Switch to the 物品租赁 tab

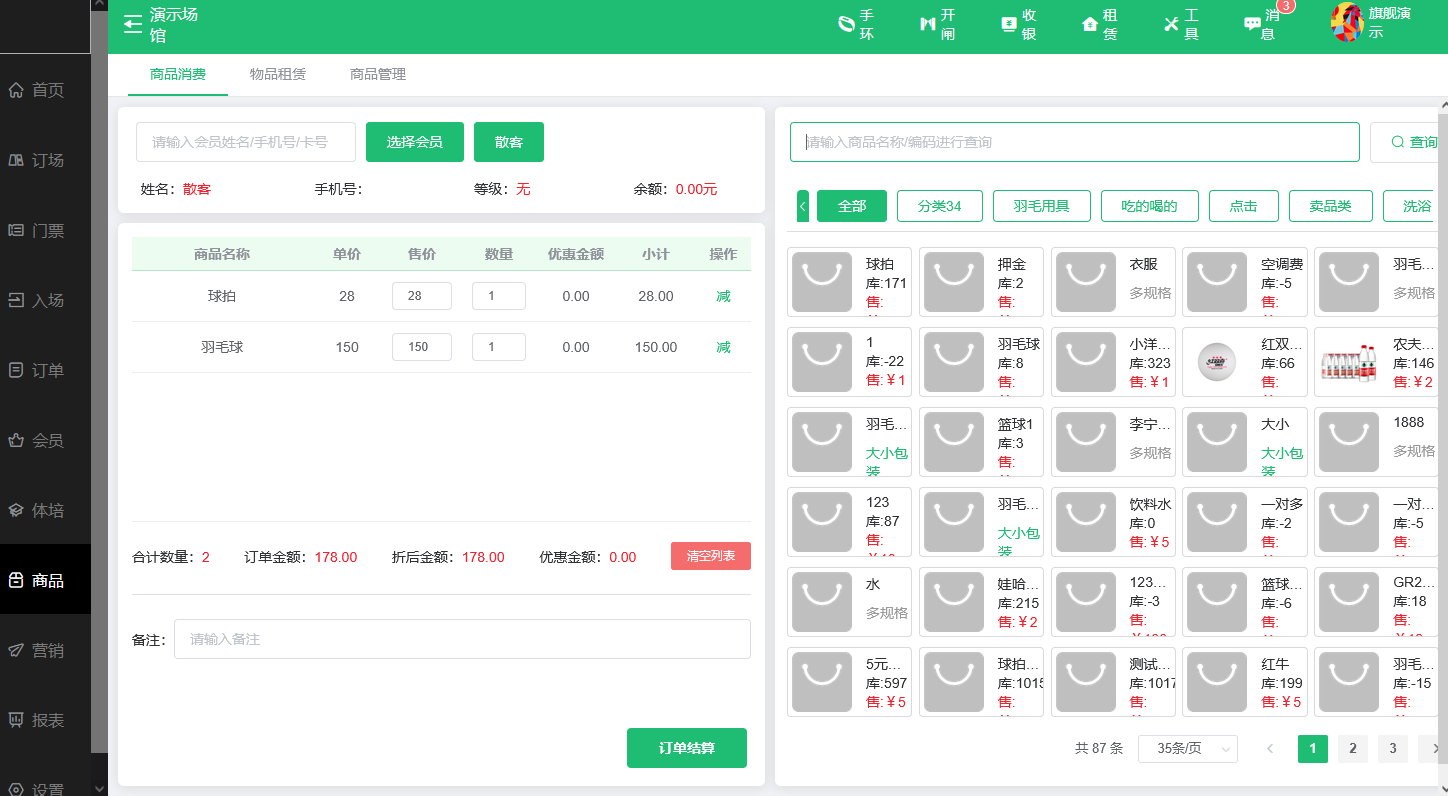277,74
